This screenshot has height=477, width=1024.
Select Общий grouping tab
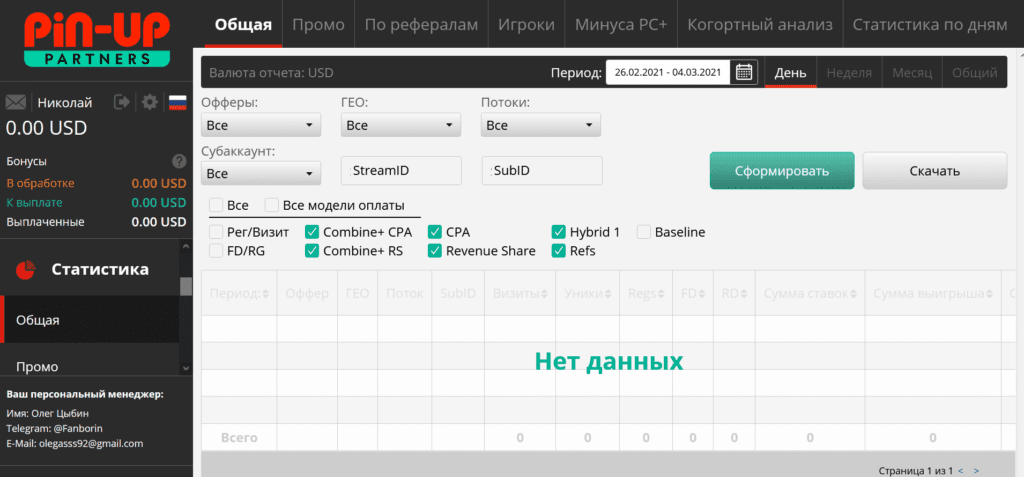974,73
